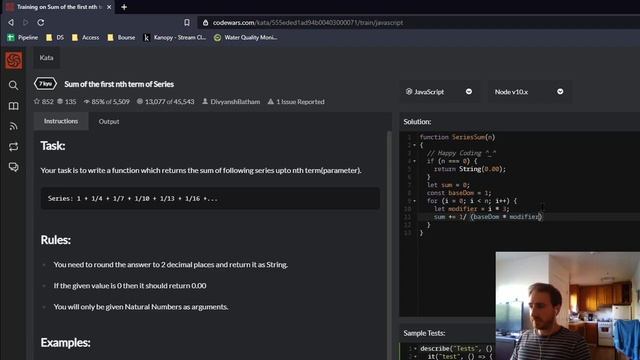This screenshot has width=640, height=360.
Task: Open the Codewars home logo
Action: tap(14, 60)
